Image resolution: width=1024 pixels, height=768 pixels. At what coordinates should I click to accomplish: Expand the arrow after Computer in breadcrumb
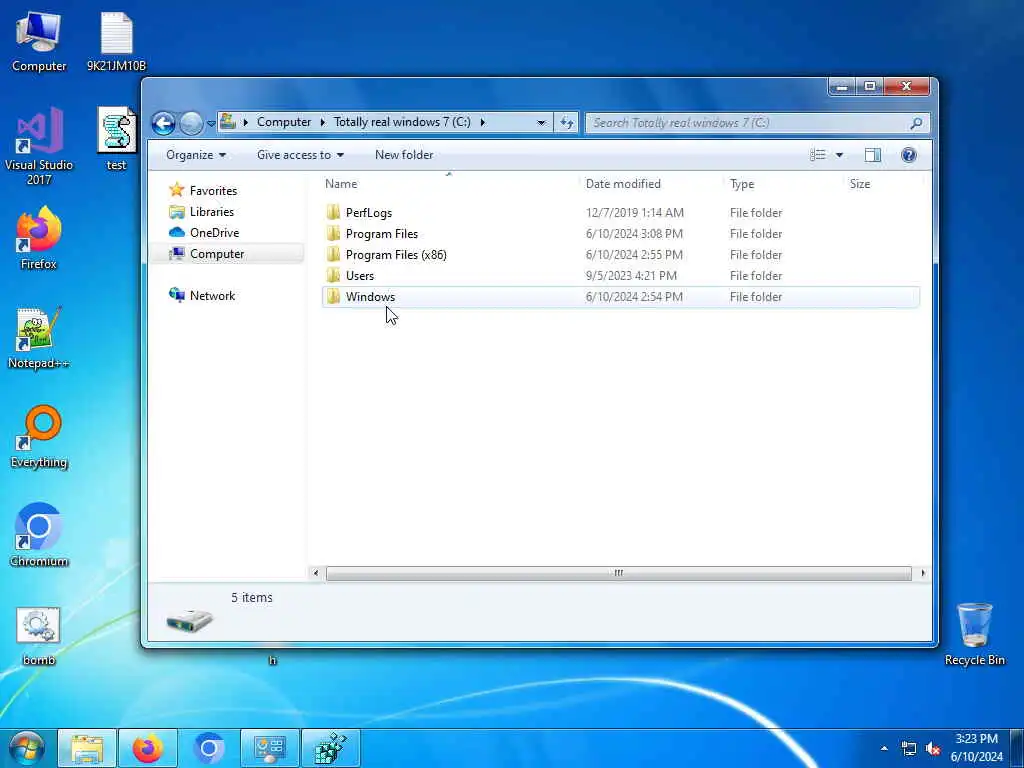coord(322,122)
